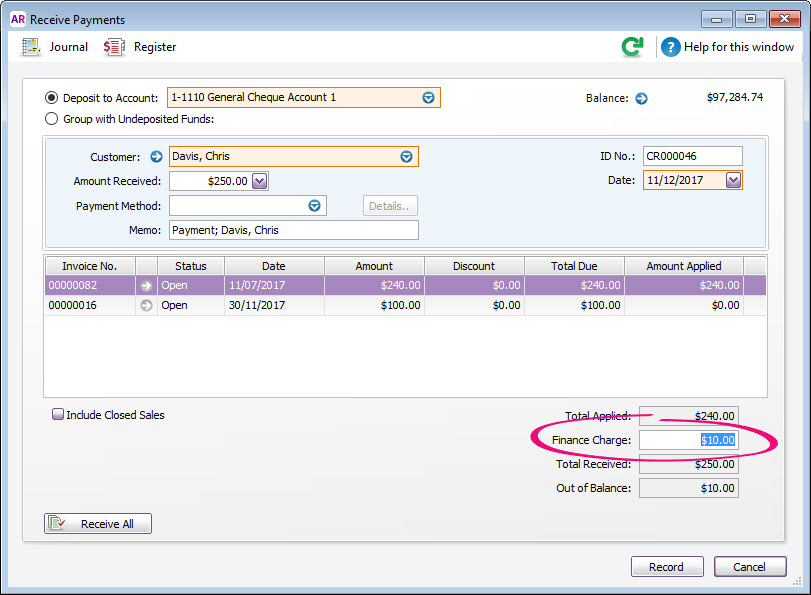Open the Date calendar dropdown

tap(733, 180)
